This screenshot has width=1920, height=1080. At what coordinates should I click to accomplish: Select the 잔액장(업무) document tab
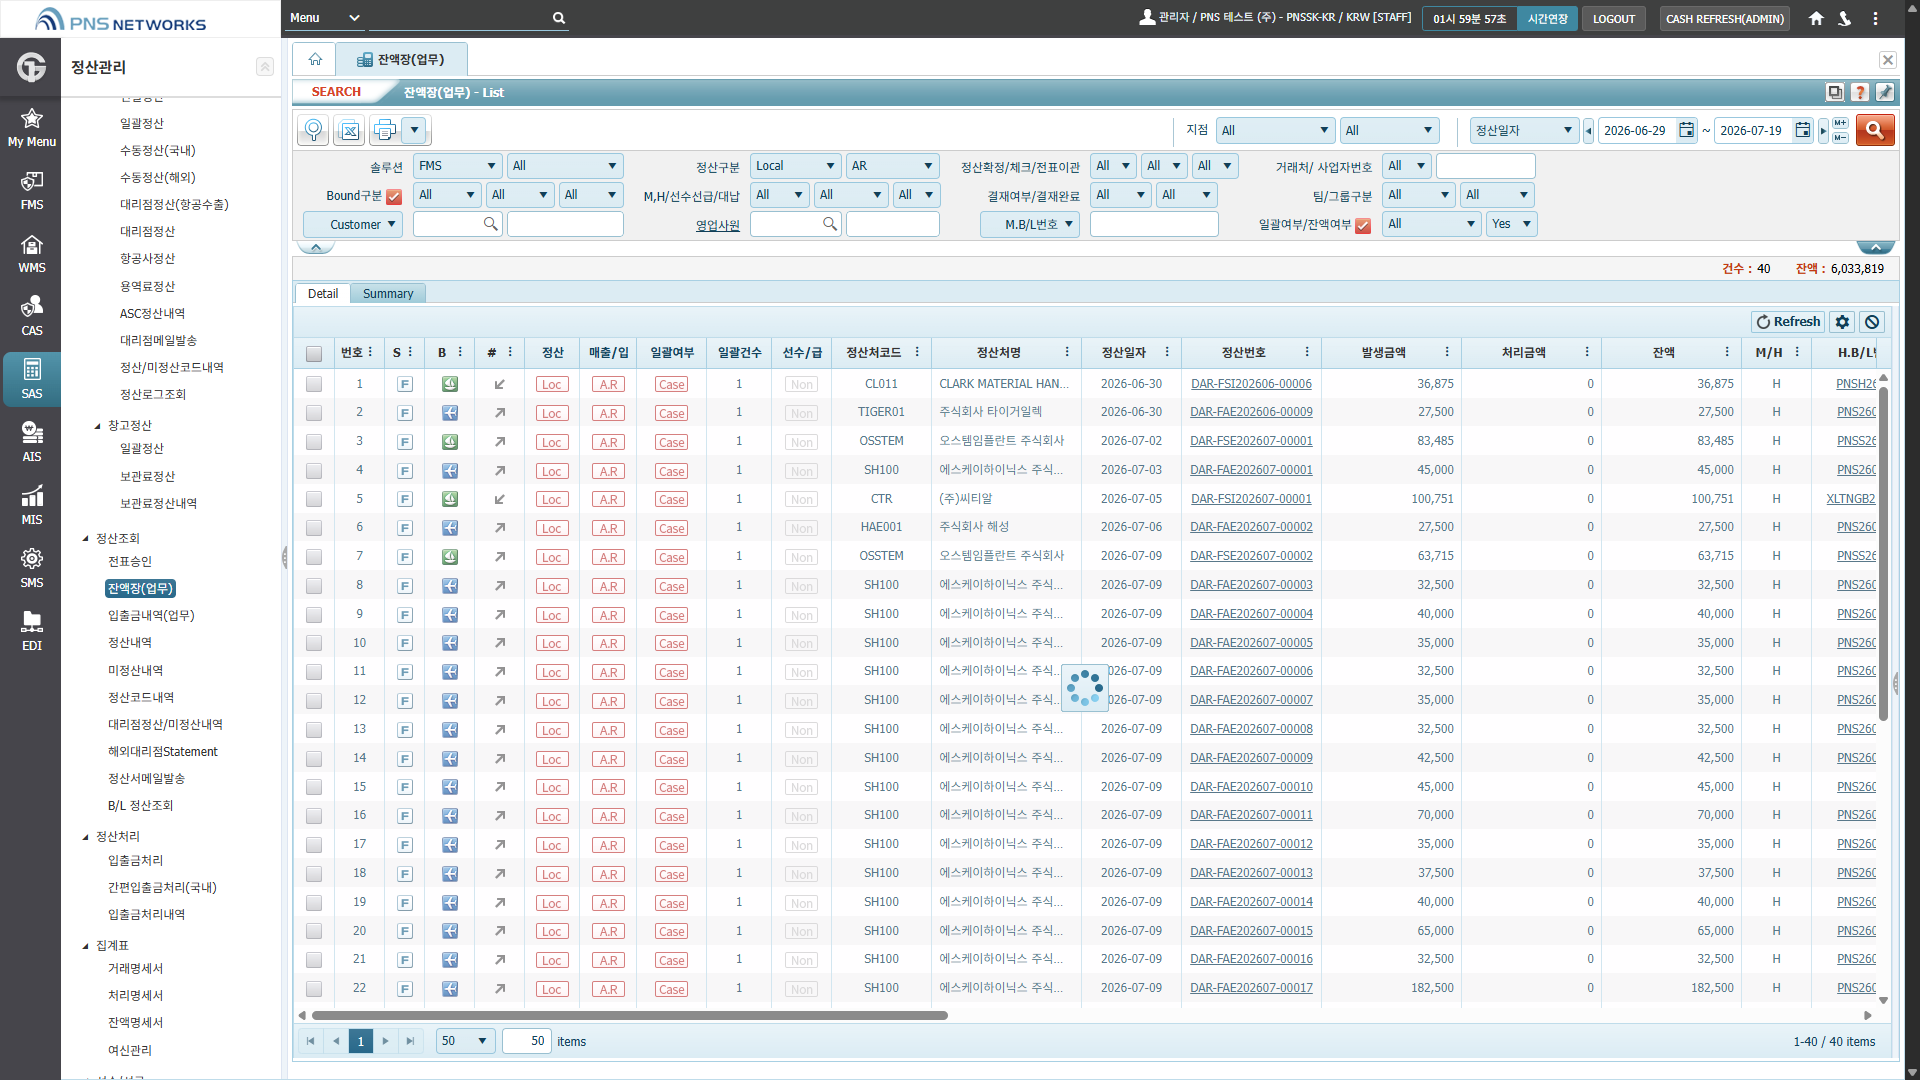pos(401,60)
